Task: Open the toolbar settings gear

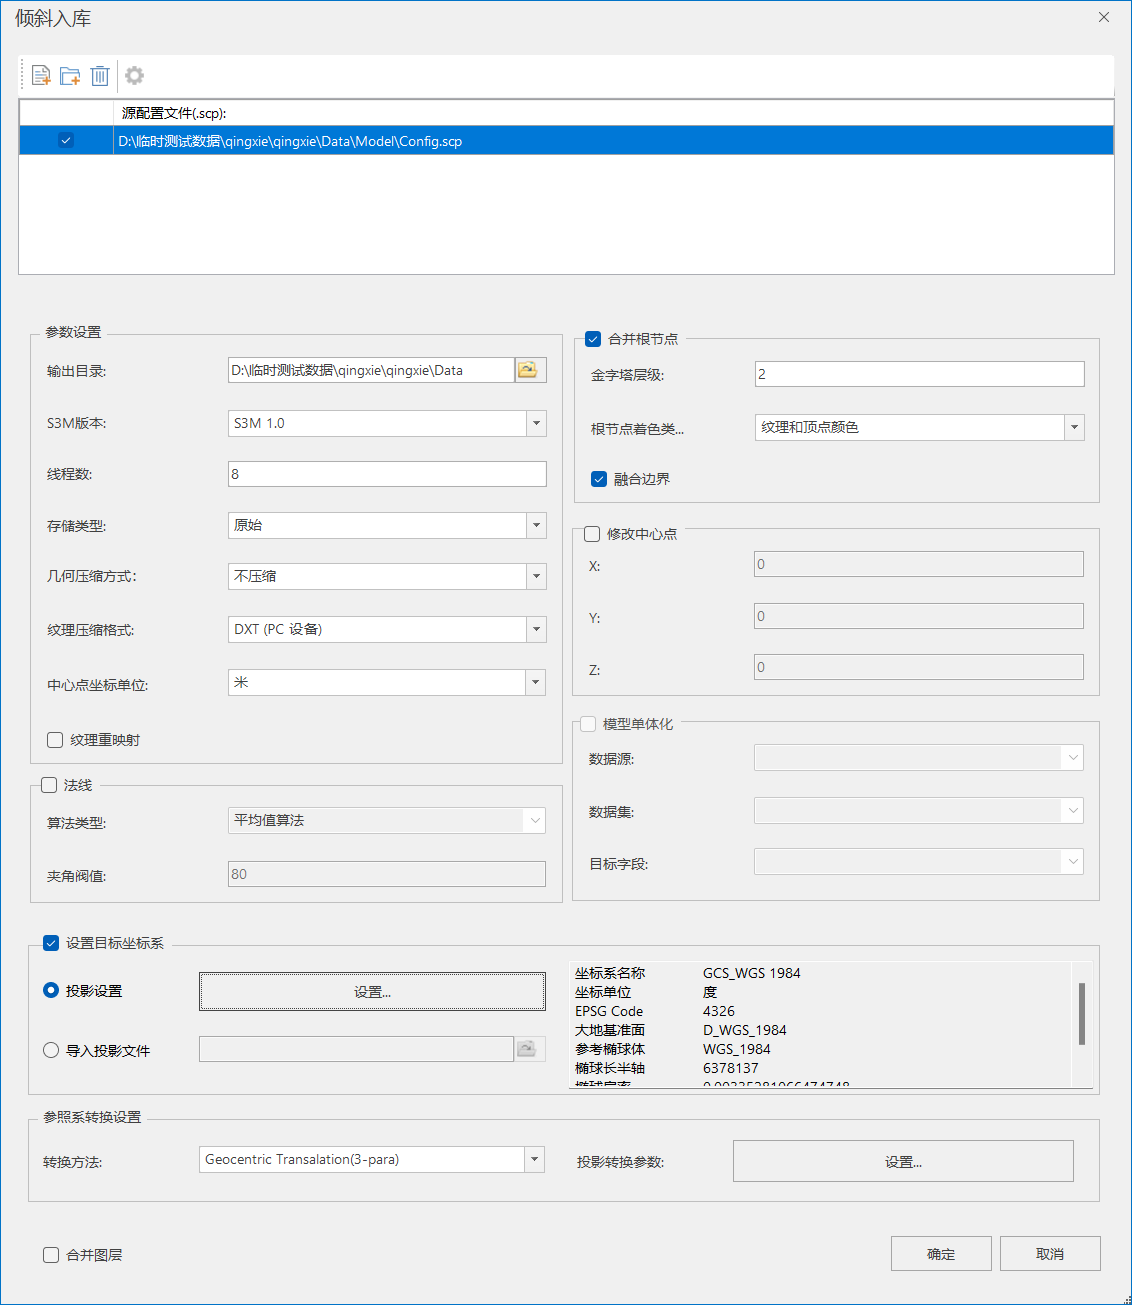Action: tap(134, 75)
